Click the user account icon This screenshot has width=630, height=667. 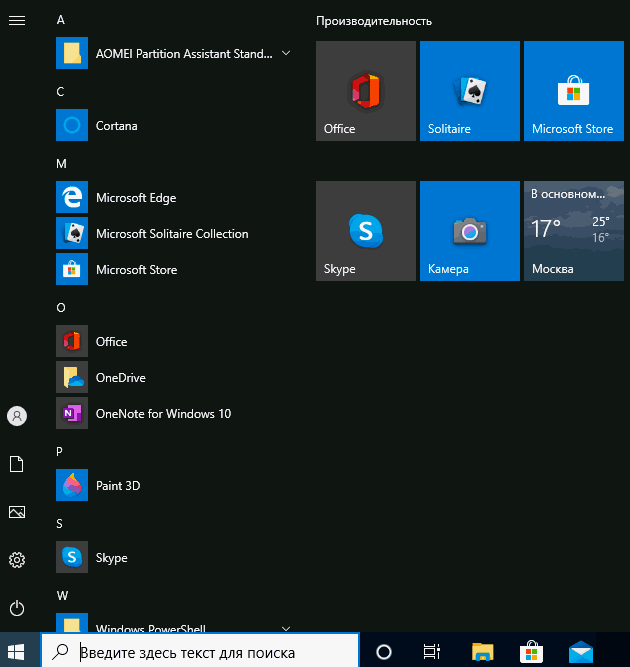coord(17,416)
